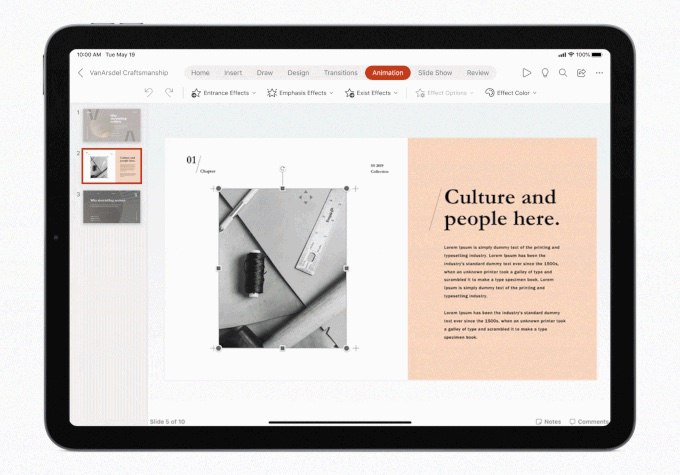Click the right-middle resize handle of the image
This screenshot has width=680, height=475.
(347, 269)
